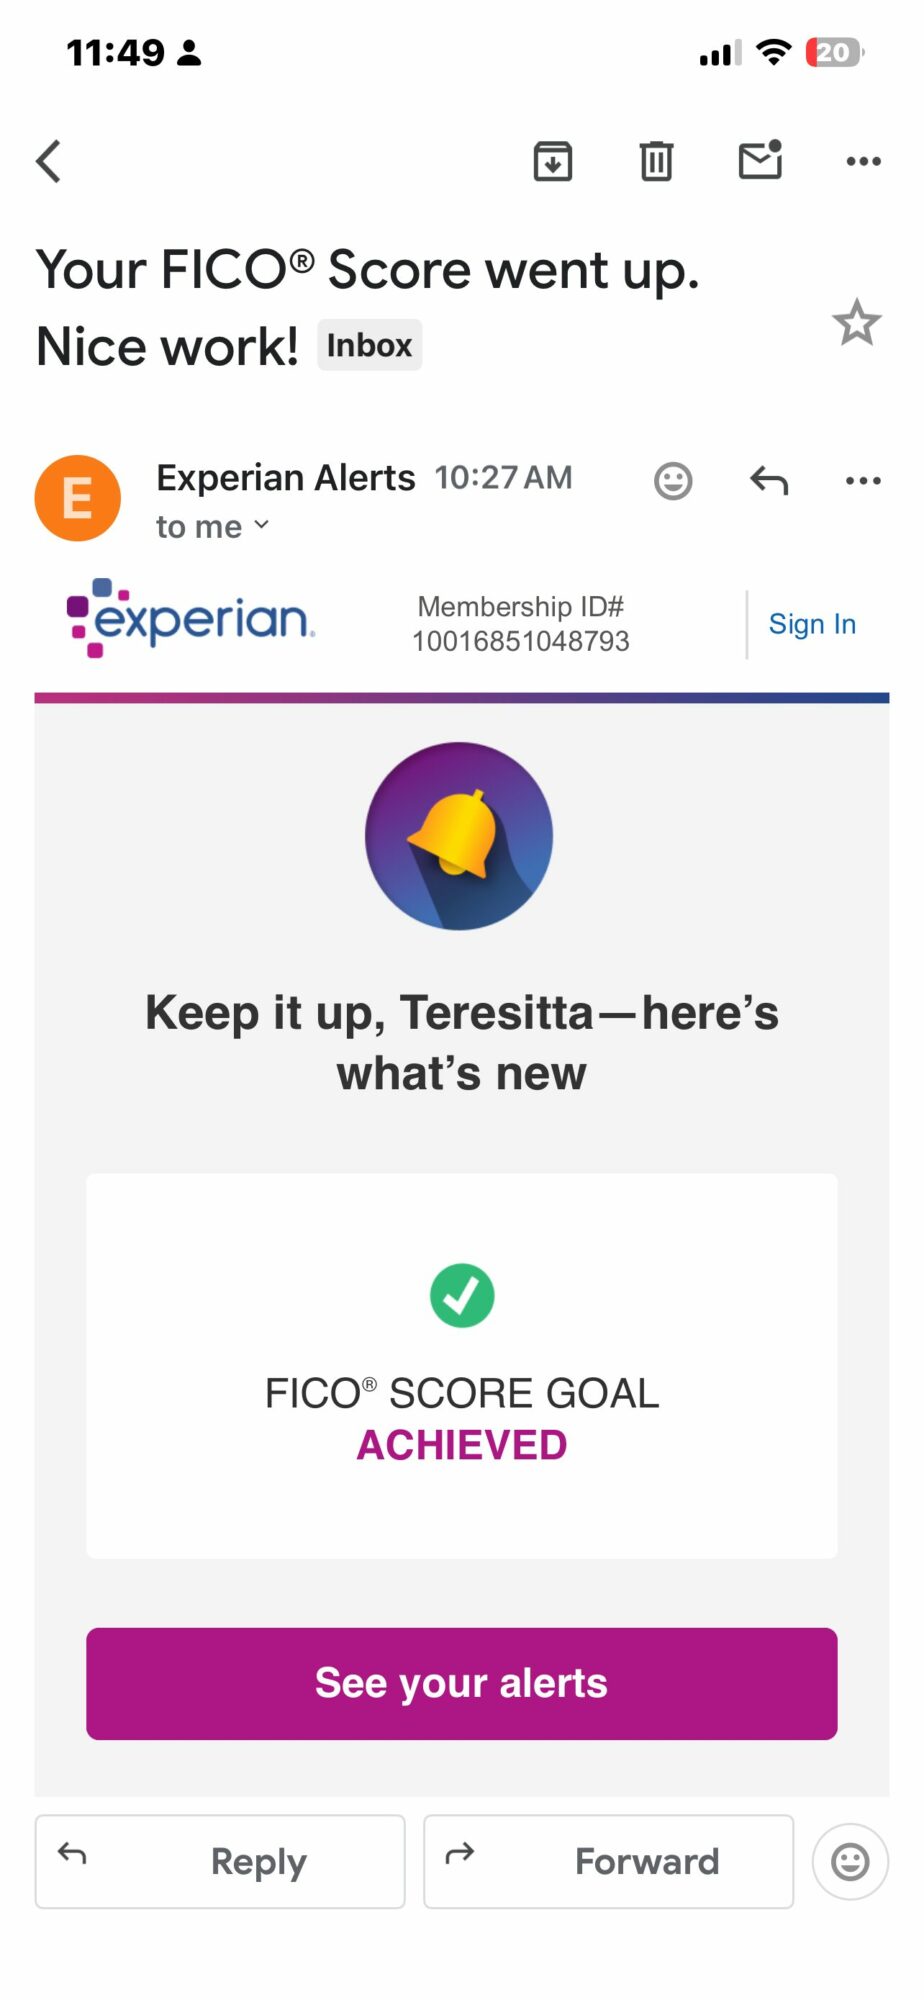Expand the 'to me' recipient details

point(212,526)
